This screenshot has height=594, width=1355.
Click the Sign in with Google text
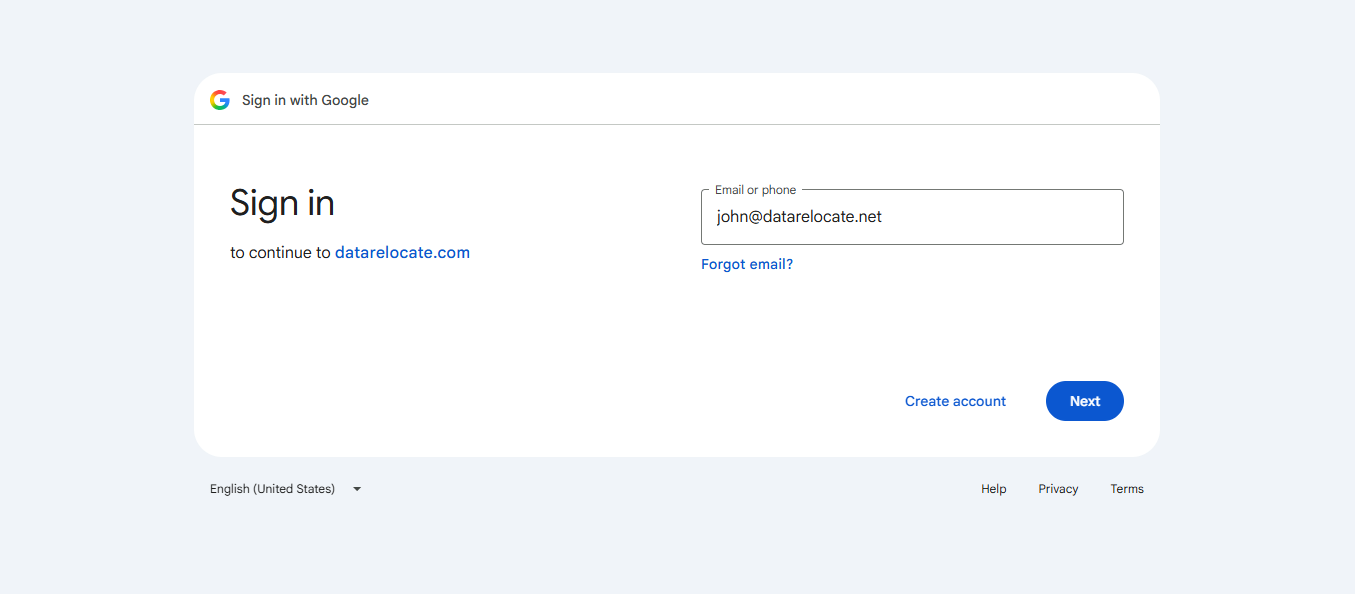tap(305, 100)
